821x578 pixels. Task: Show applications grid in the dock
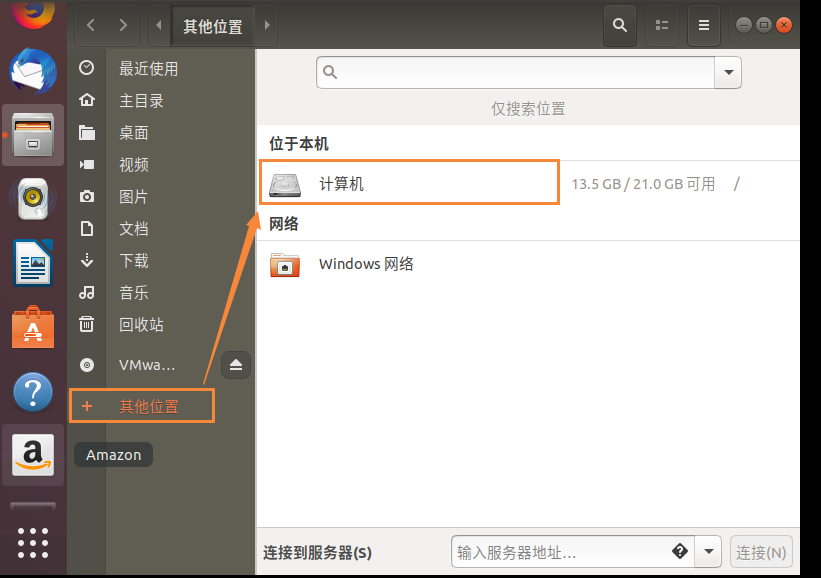click(x=33, y=543)
